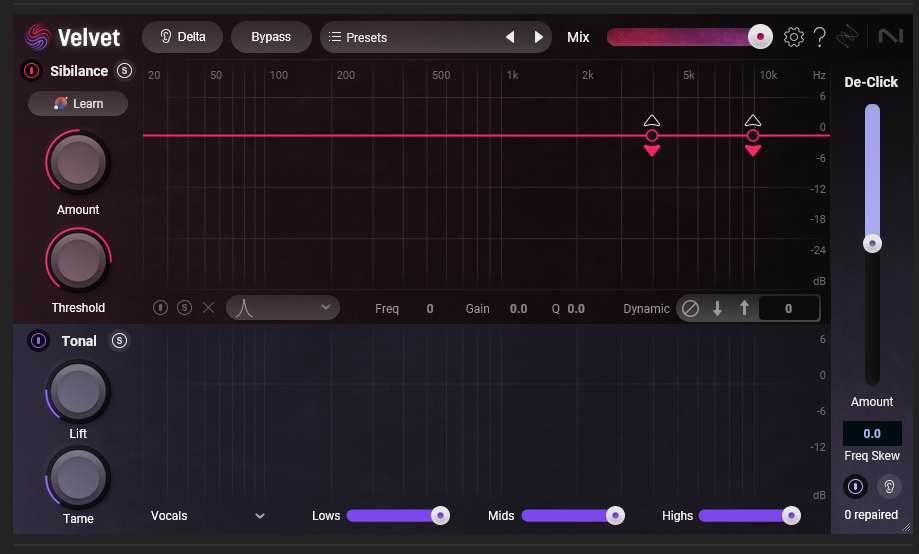Adjust the Lows slider handle

pos(440,516)
